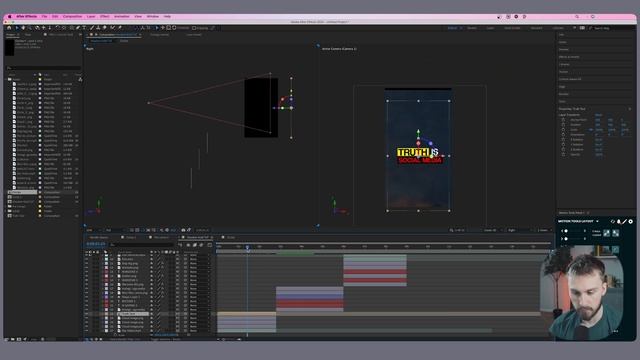Image resolution: width=640 pixels, height=360 pixels.
Task: Click the Truth Text layer label color
Action: [x=106, y=314]
